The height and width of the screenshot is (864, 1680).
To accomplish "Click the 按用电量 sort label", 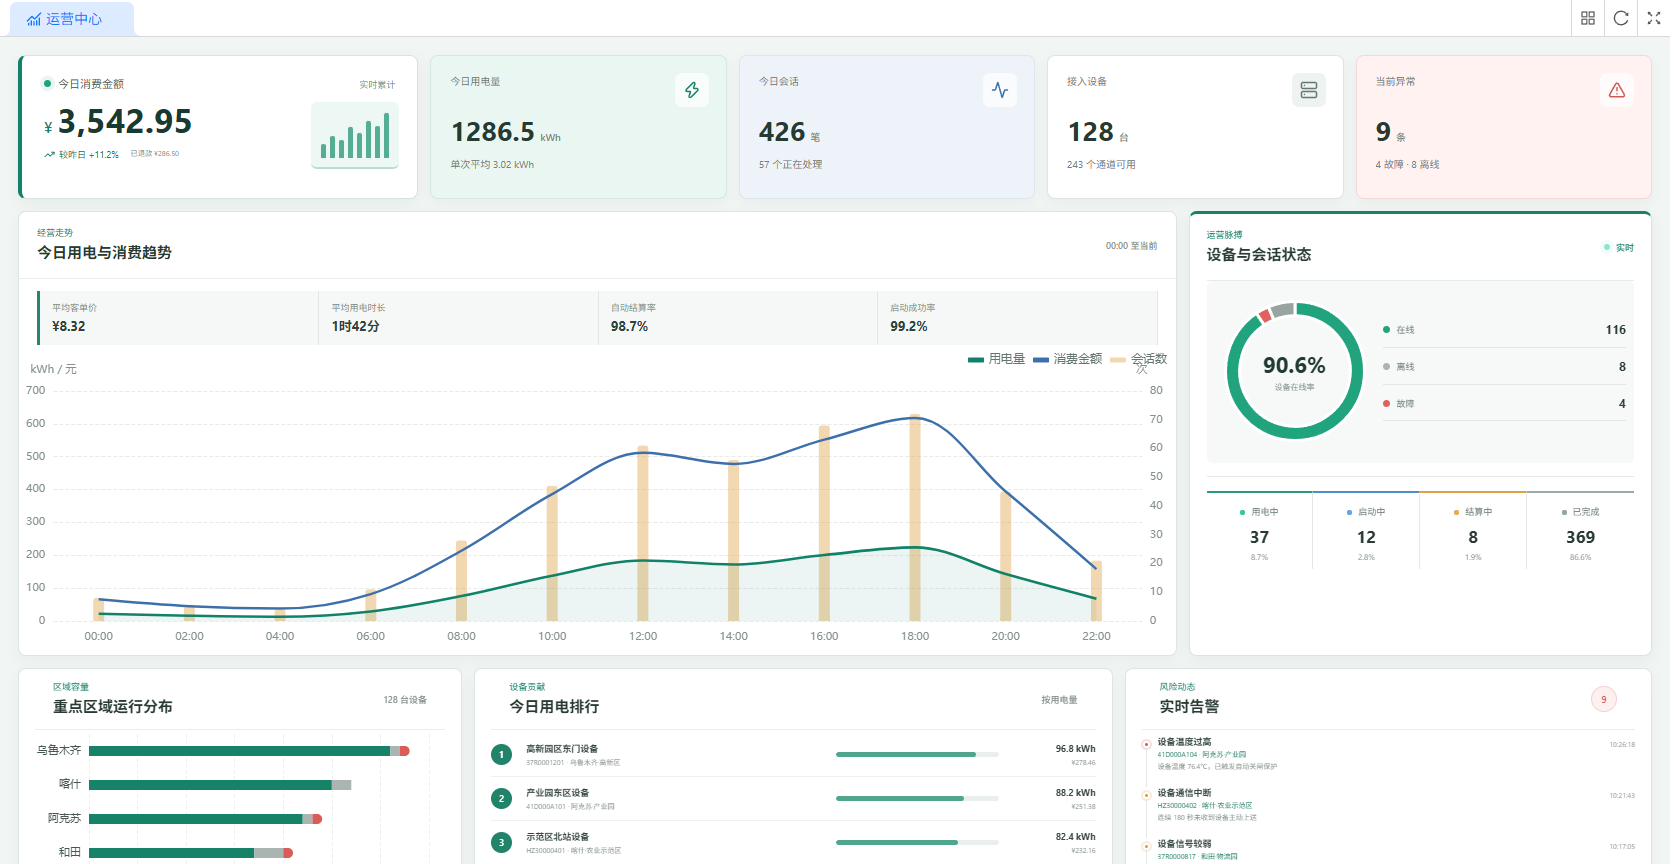I will tap(1059, 700).
